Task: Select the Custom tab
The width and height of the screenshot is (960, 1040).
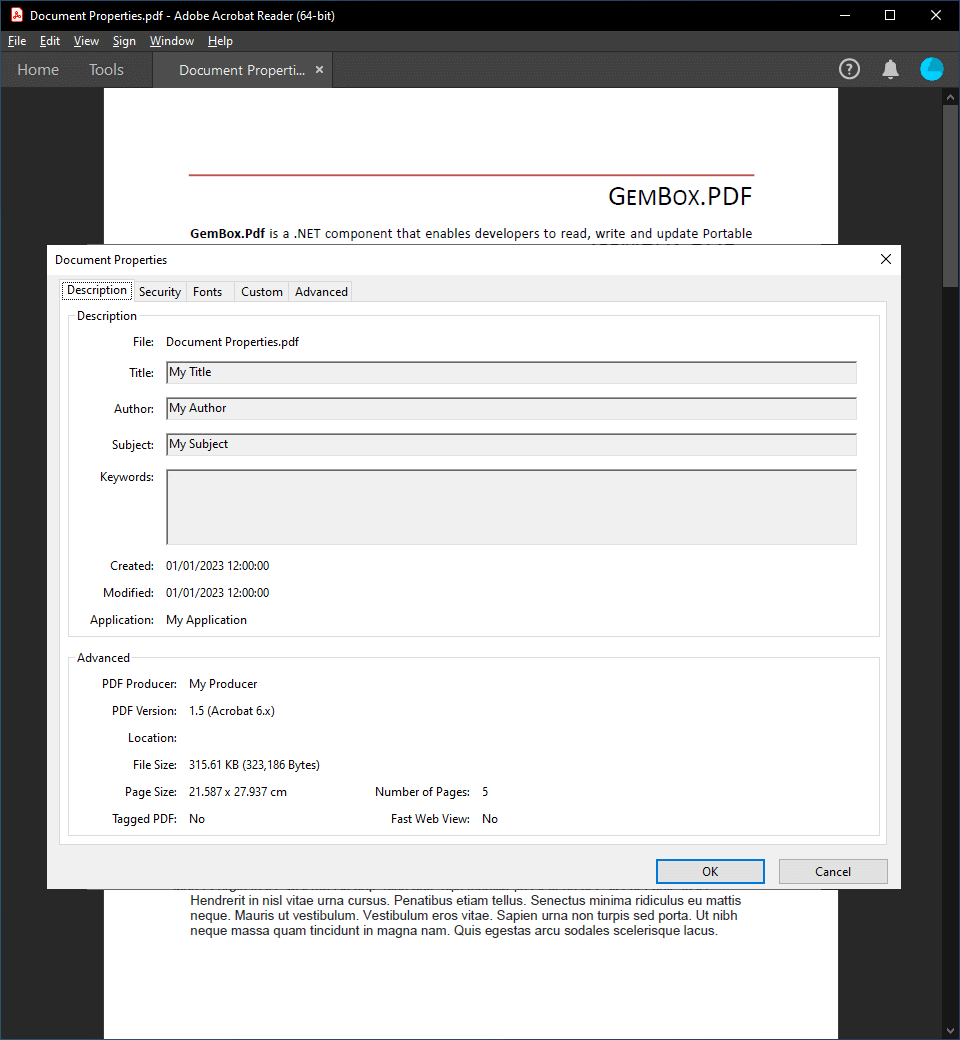Action: (262, 292)
